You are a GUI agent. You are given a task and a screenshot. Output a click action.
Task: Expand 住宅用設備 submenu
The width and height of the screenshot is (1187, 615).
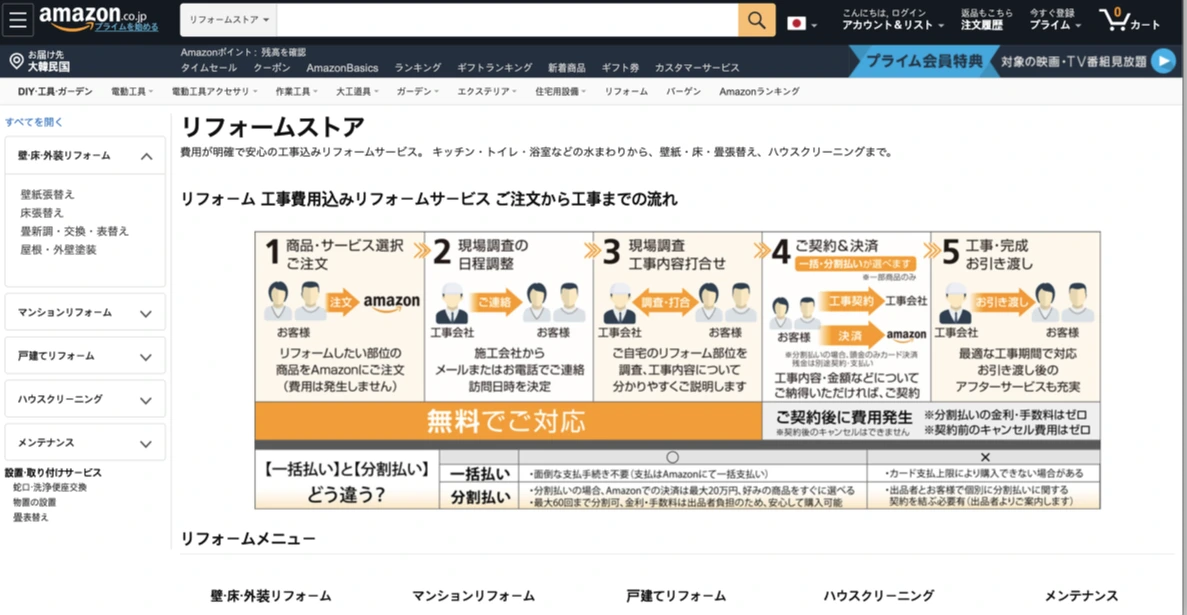(561, 92)
